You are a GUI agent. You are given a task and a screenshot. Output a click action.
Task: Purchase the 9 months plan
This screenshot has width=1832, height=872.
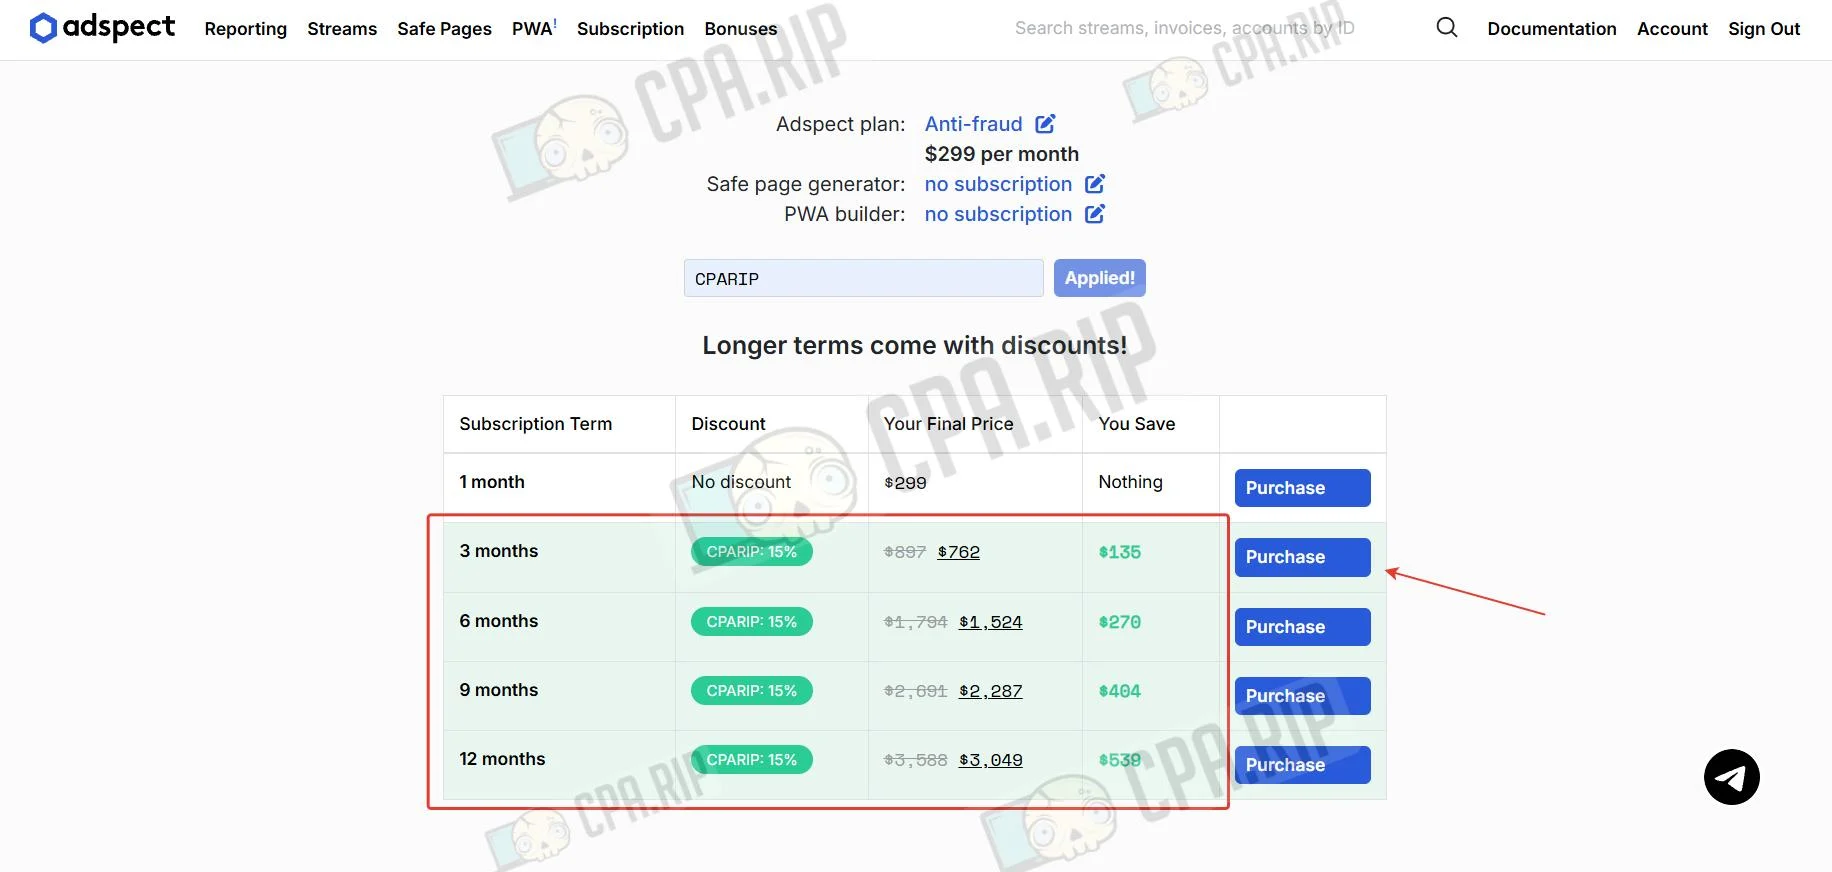coord(1302,696)
